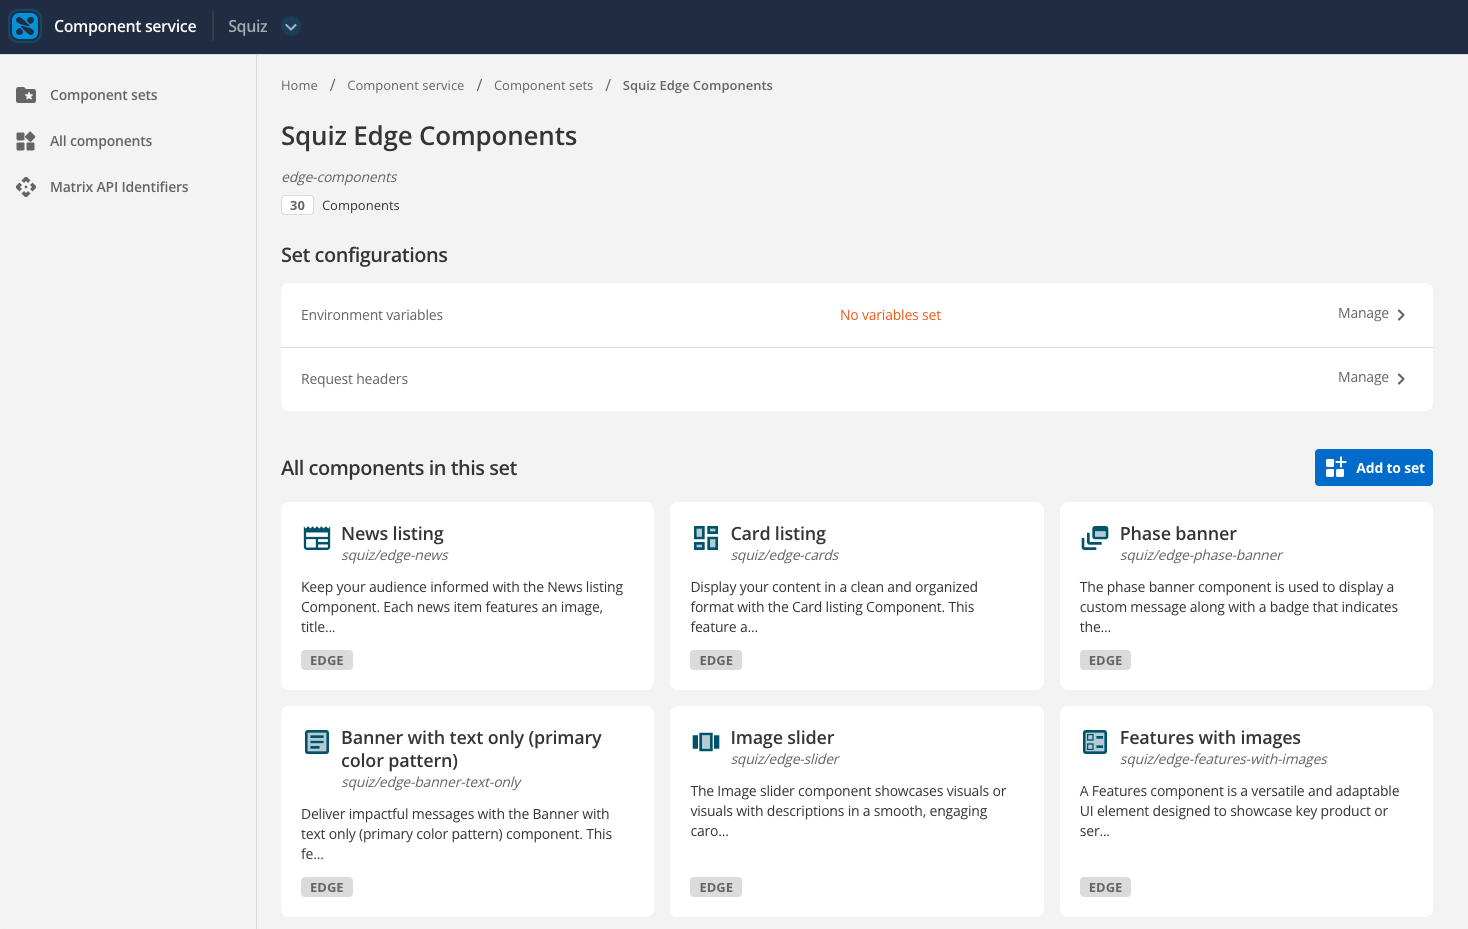Open the Image slider component title
This screenshot has height=929, width=1468.
pos(782,738)
